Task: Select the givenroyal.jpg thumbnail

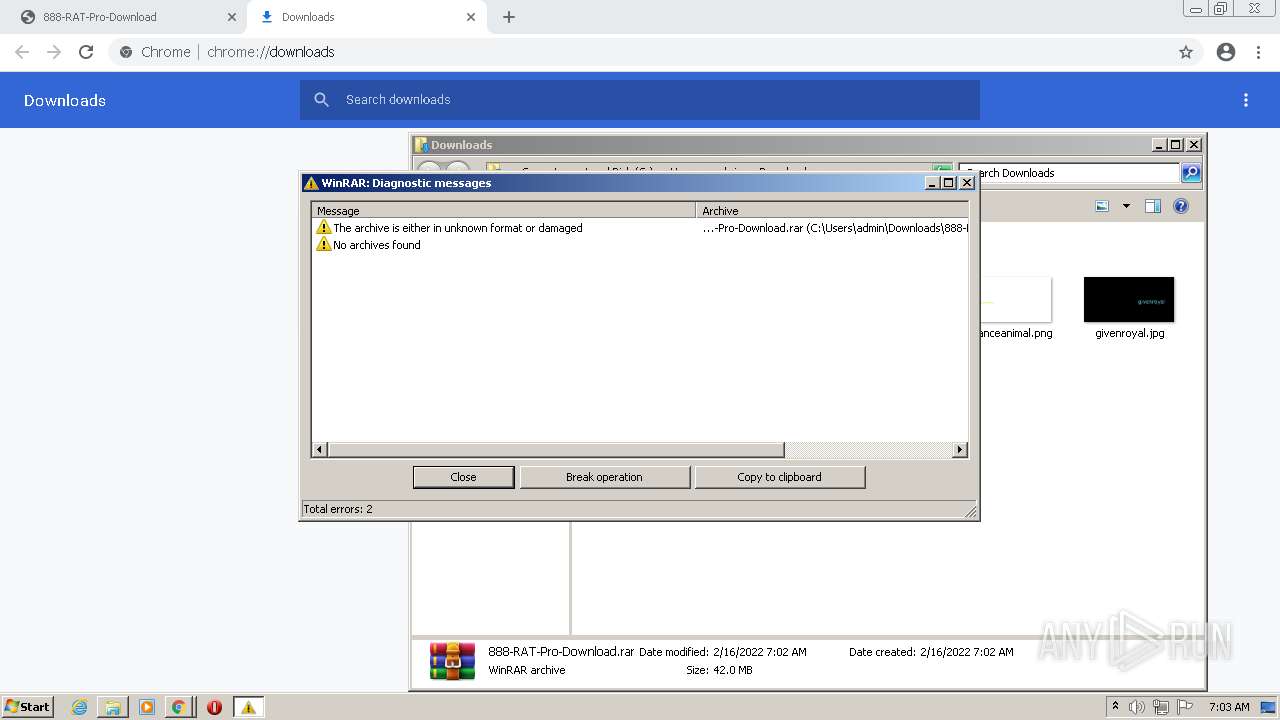Action: [1129, 300]
